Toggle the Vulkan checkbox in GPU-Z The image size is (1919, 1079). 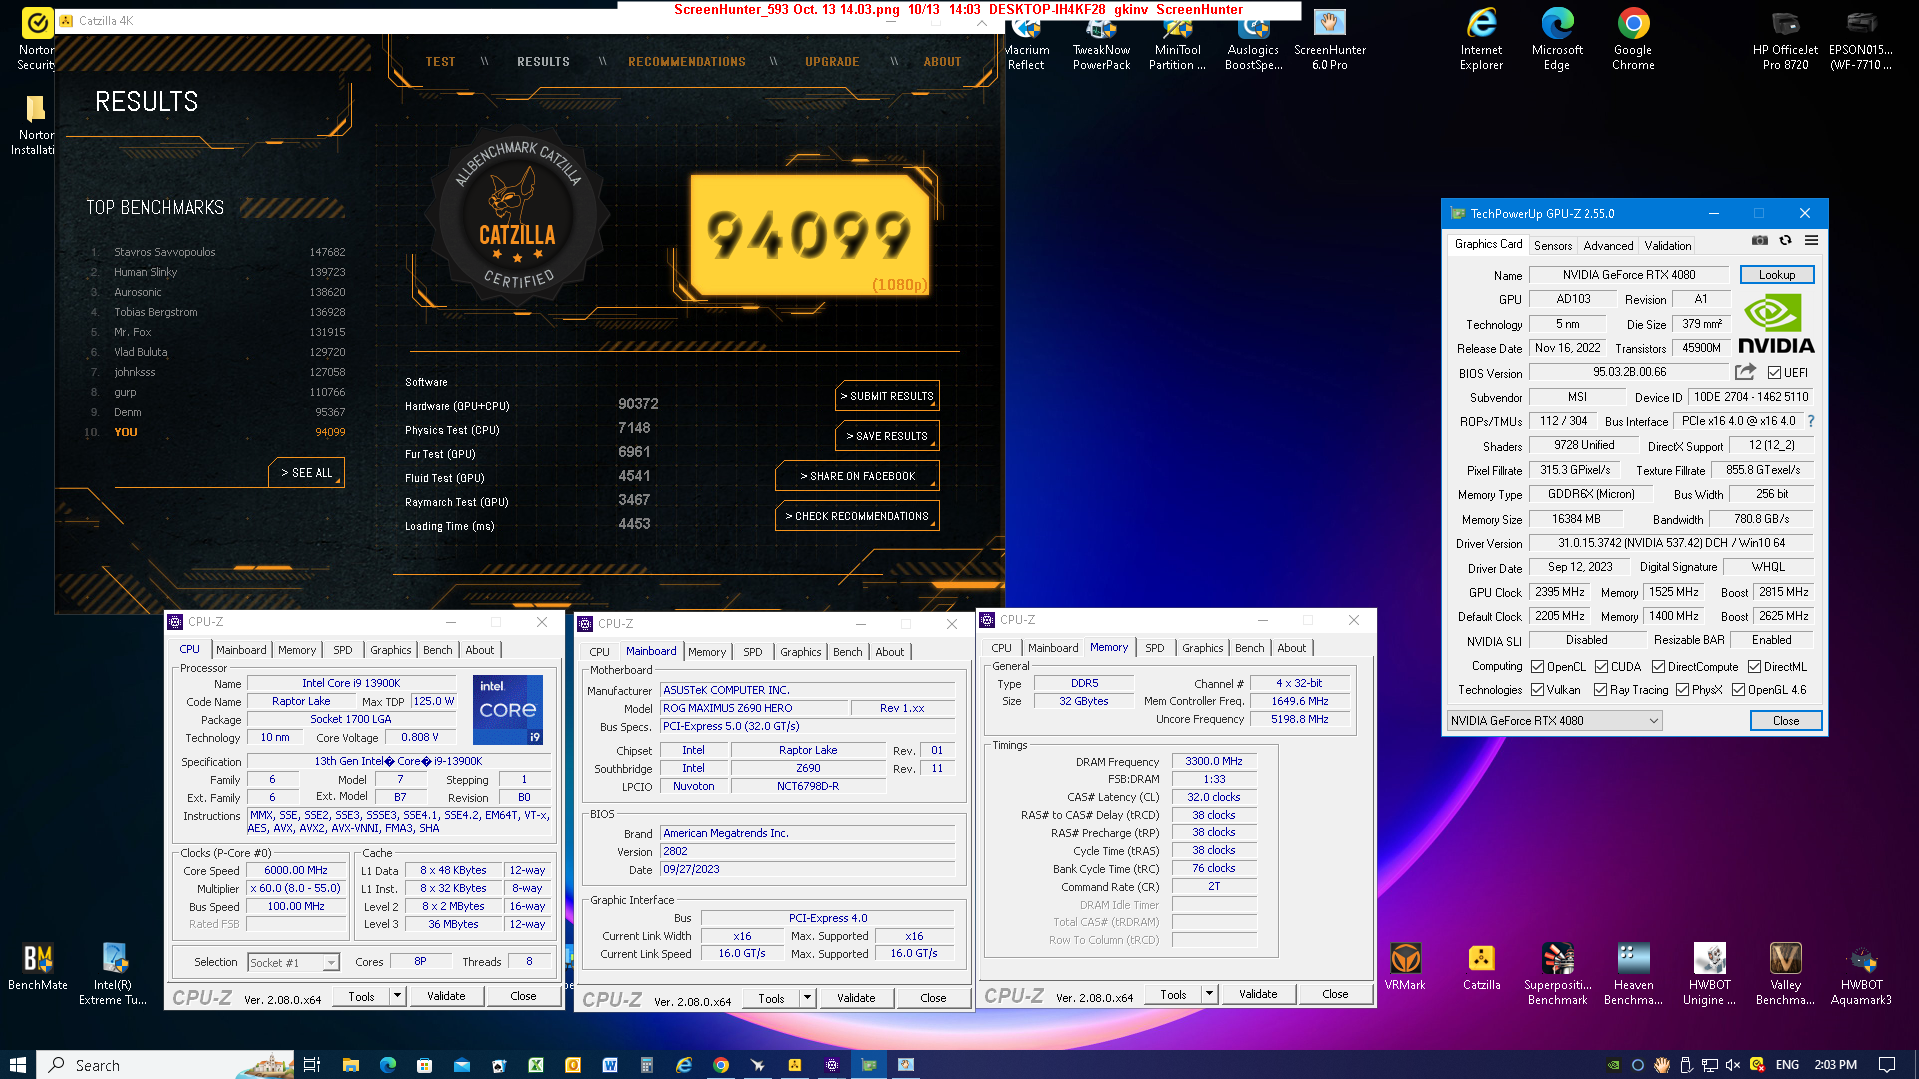click(1537, 690)
